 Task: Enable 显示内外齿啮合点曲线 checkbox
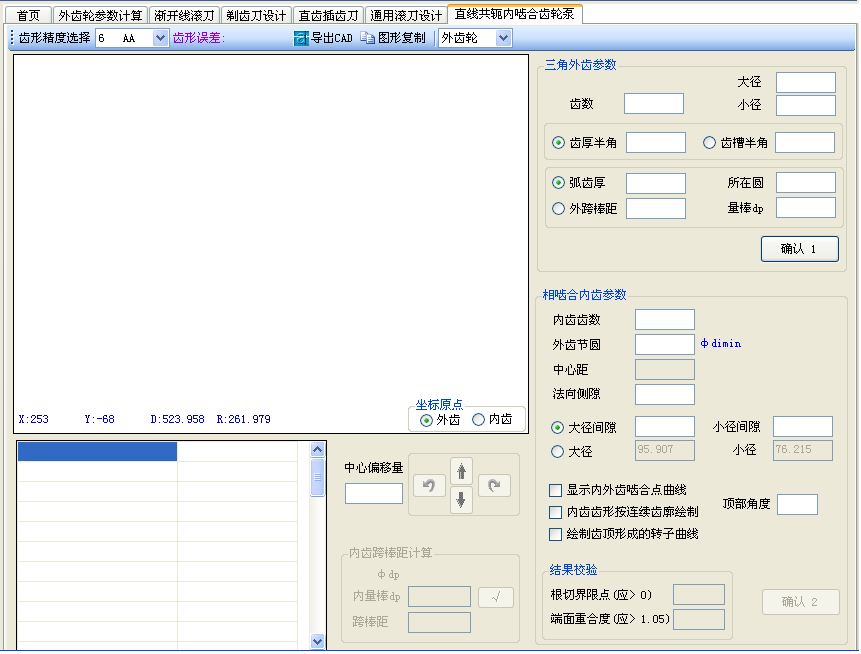click(x=556, y=490)
